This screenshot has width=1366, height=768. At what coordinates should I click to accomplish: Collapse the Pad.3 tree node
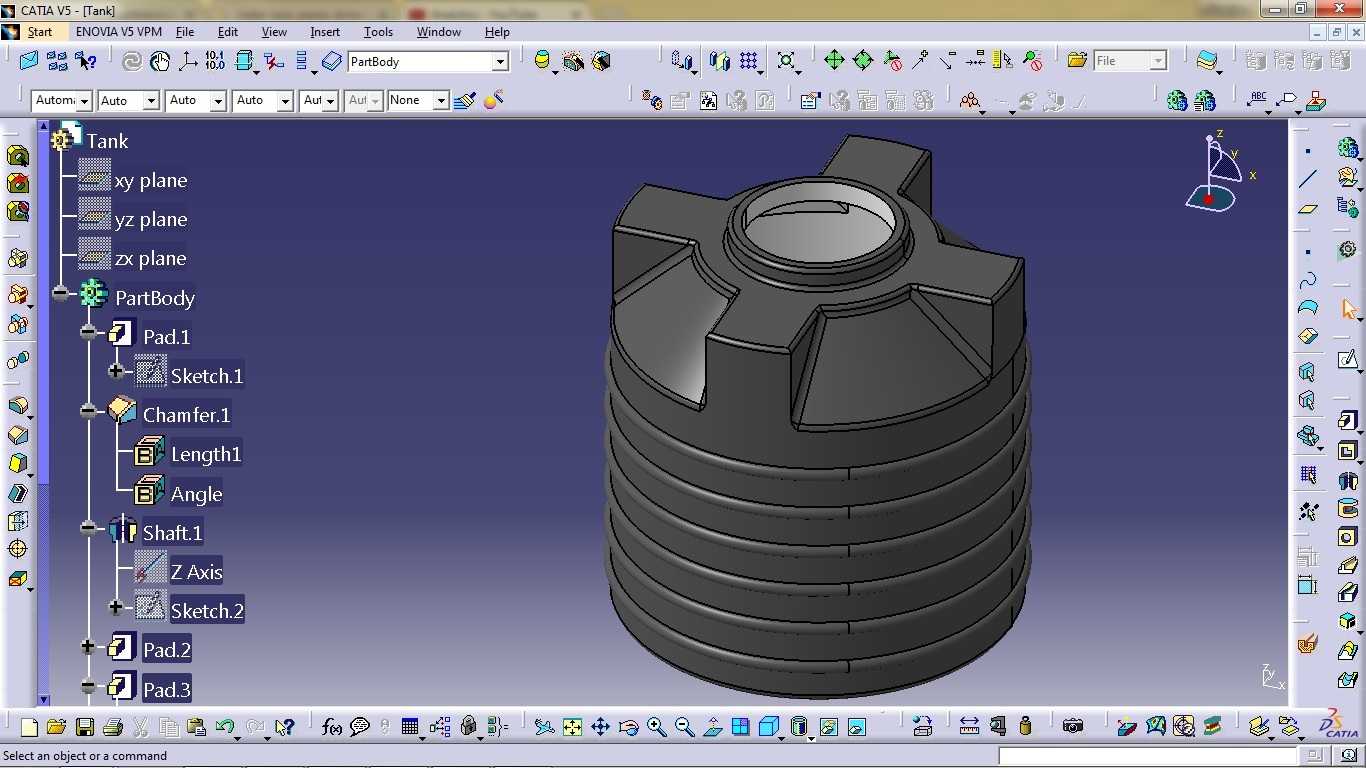tap(89, 687)
